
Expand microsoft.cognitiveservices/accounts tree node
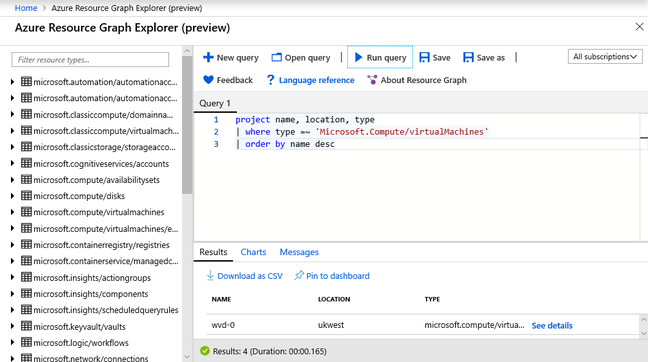(x=12, y=163)
